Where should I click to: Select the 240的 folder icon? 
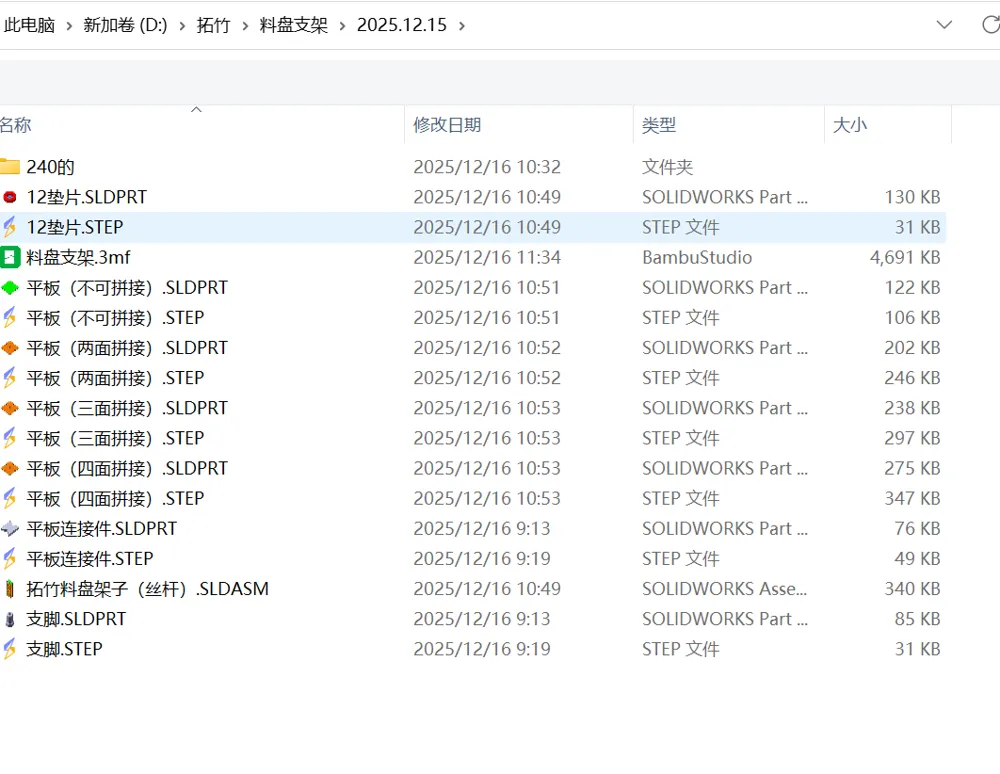point(10,167)
